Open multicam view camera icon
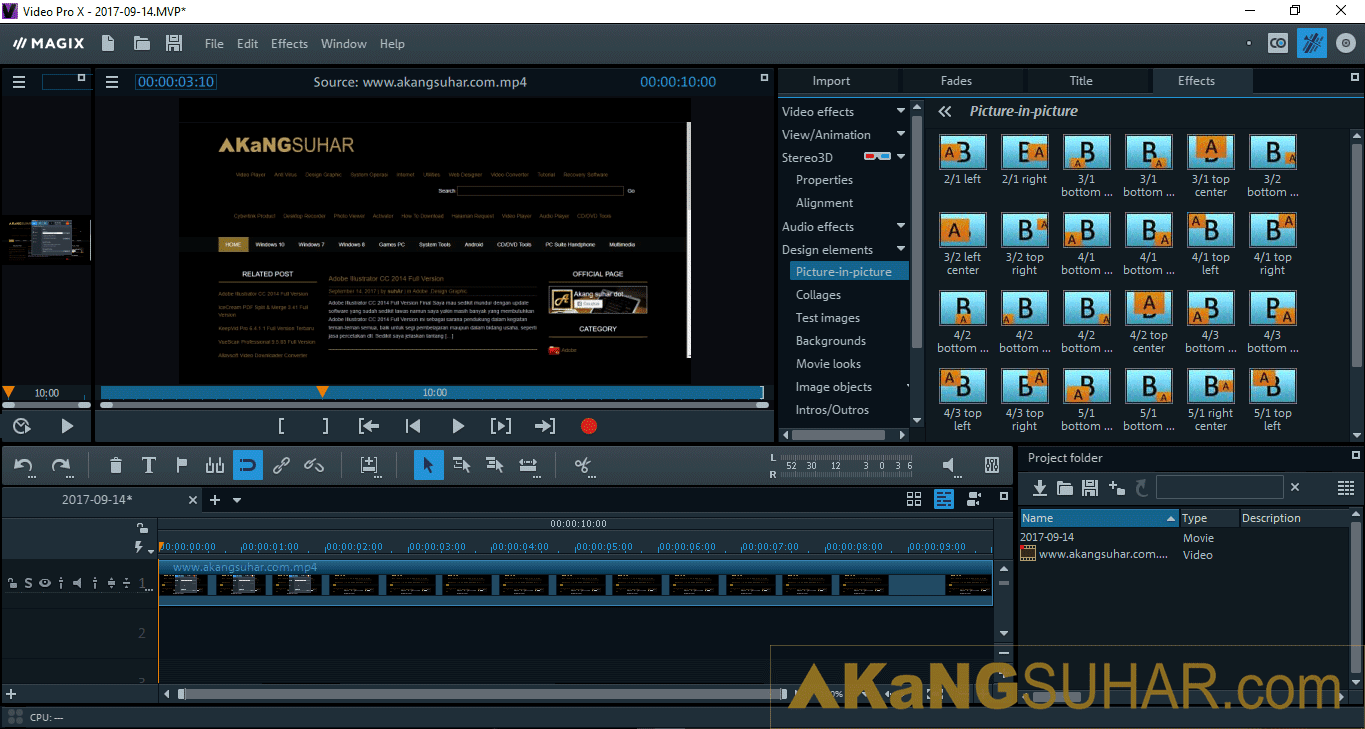1365x729 pixels. tap(975, 499)
